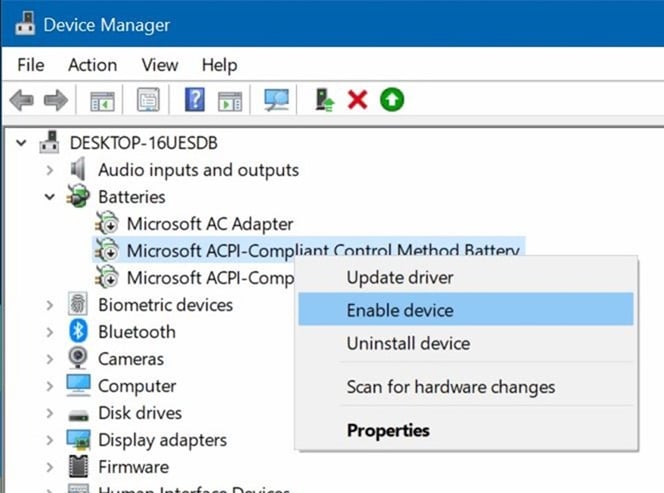This screenshot has height=493, width=664.
Task: Click the Audio inputs speaker icon
Action: (x=78, y=169)
